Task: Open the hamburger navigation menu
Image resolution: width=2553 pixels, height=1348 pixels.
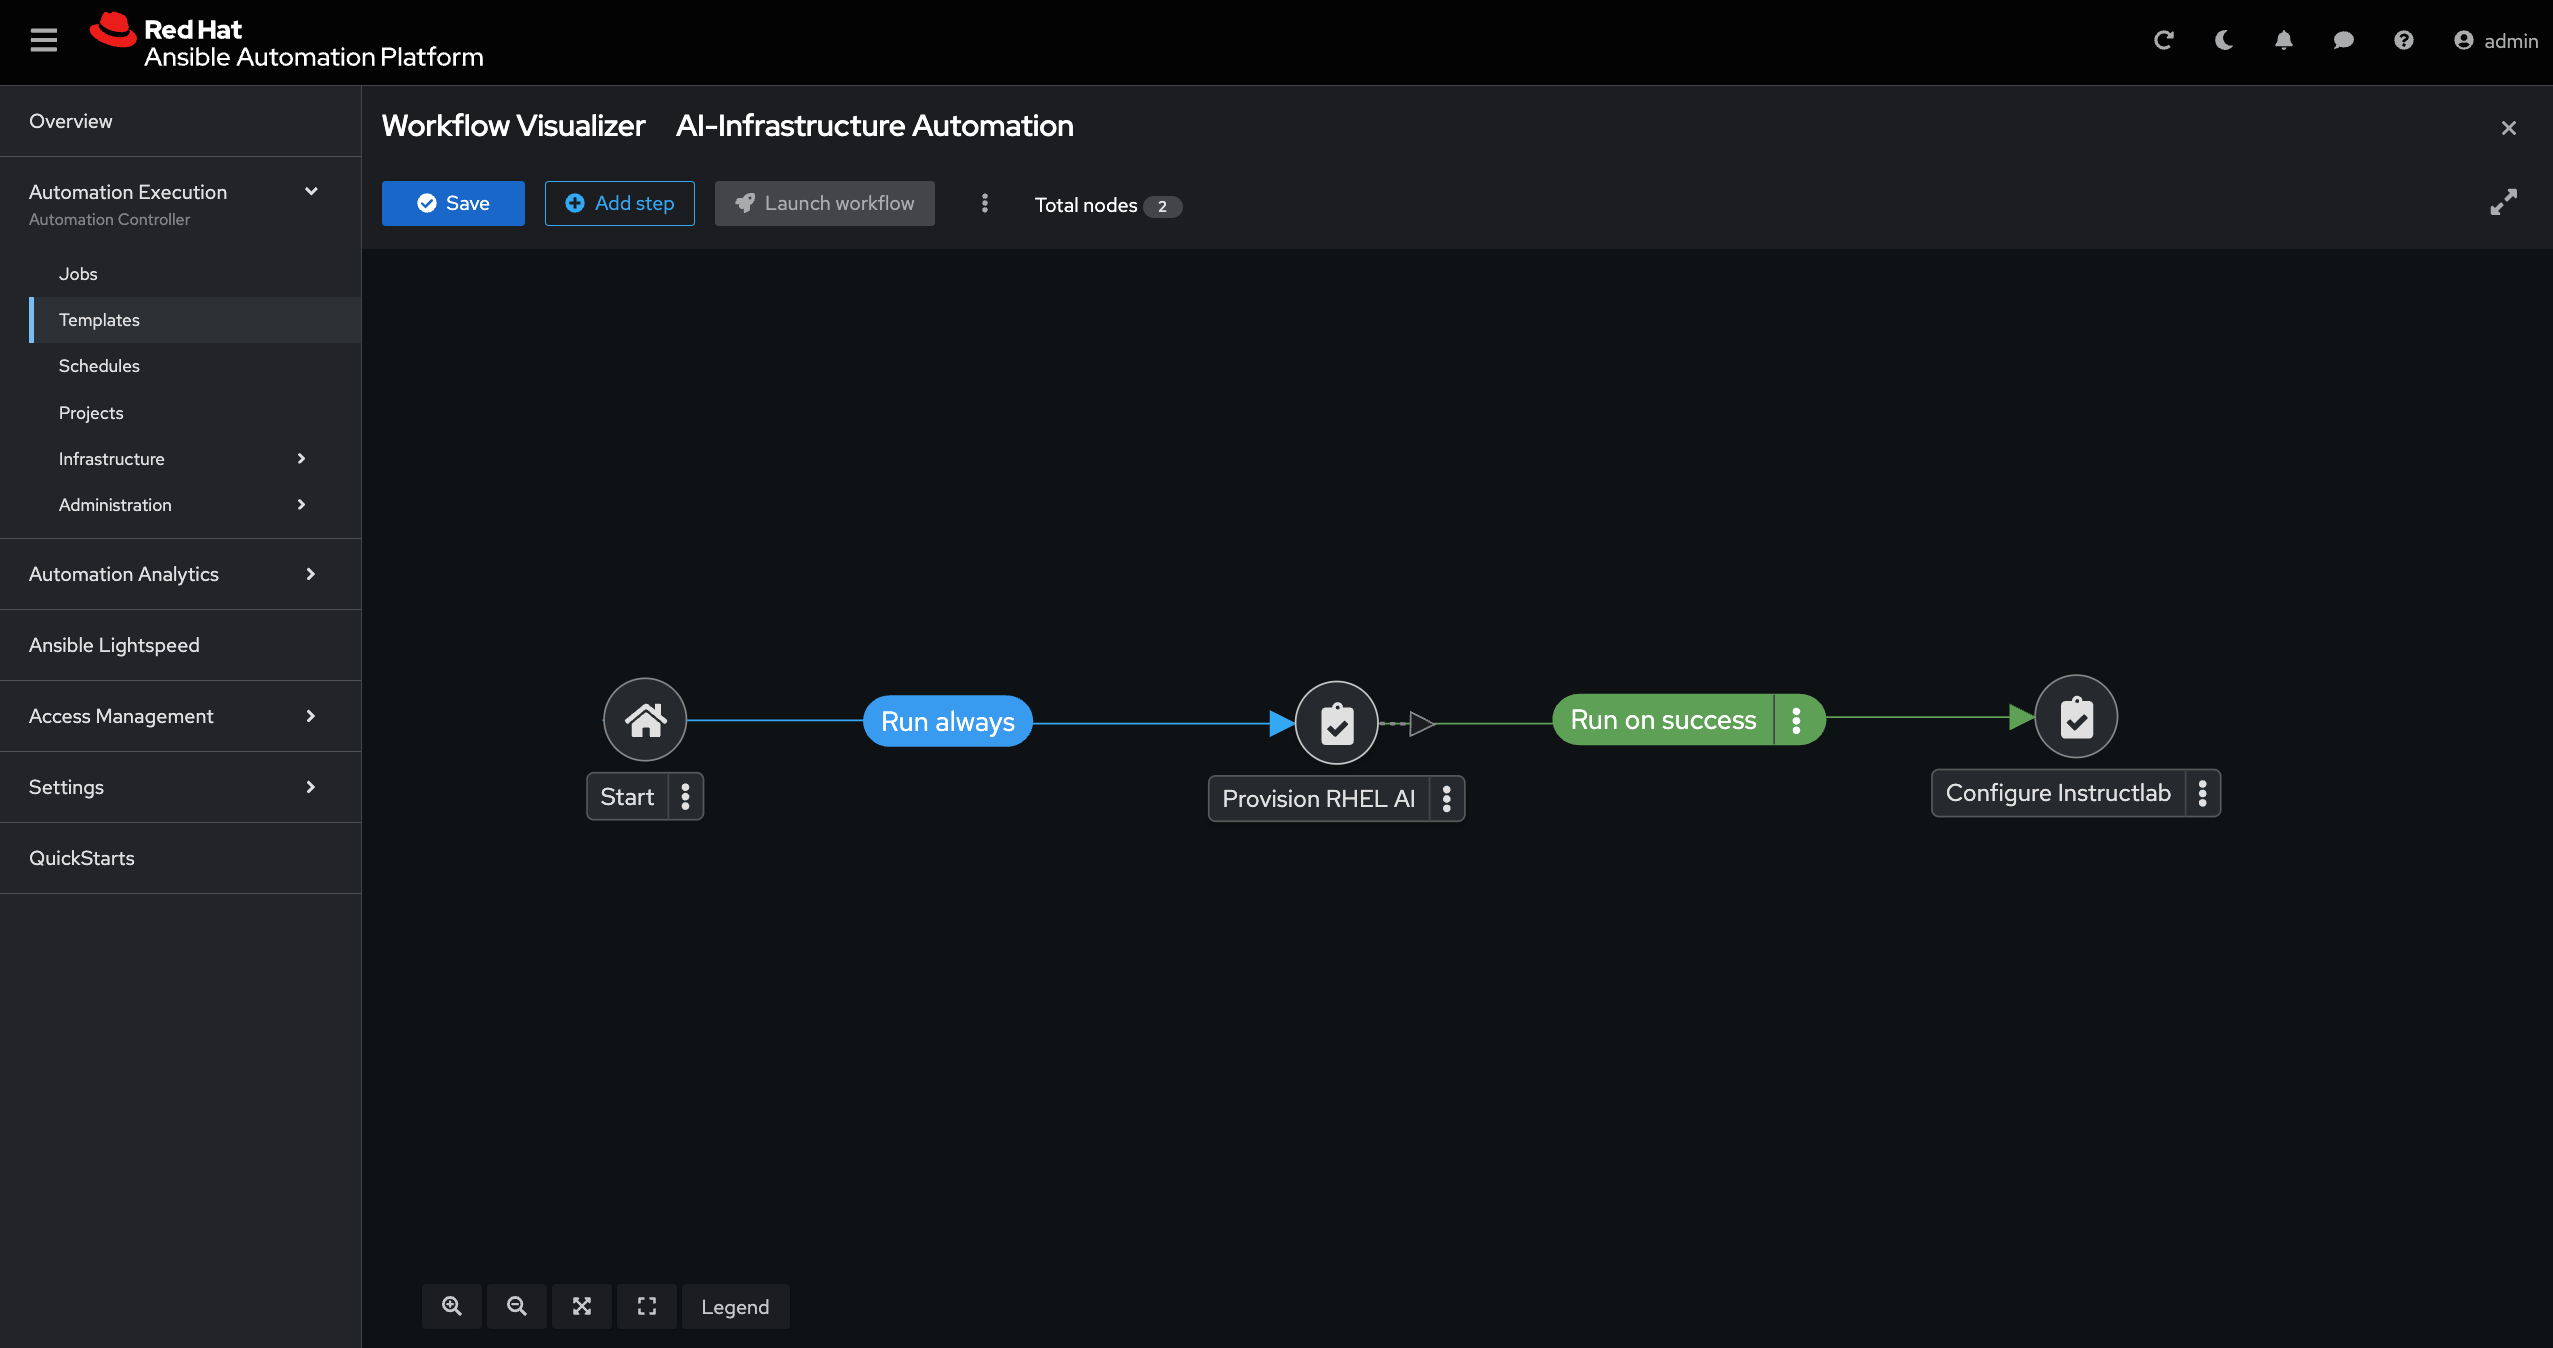Action: (44, 40)
